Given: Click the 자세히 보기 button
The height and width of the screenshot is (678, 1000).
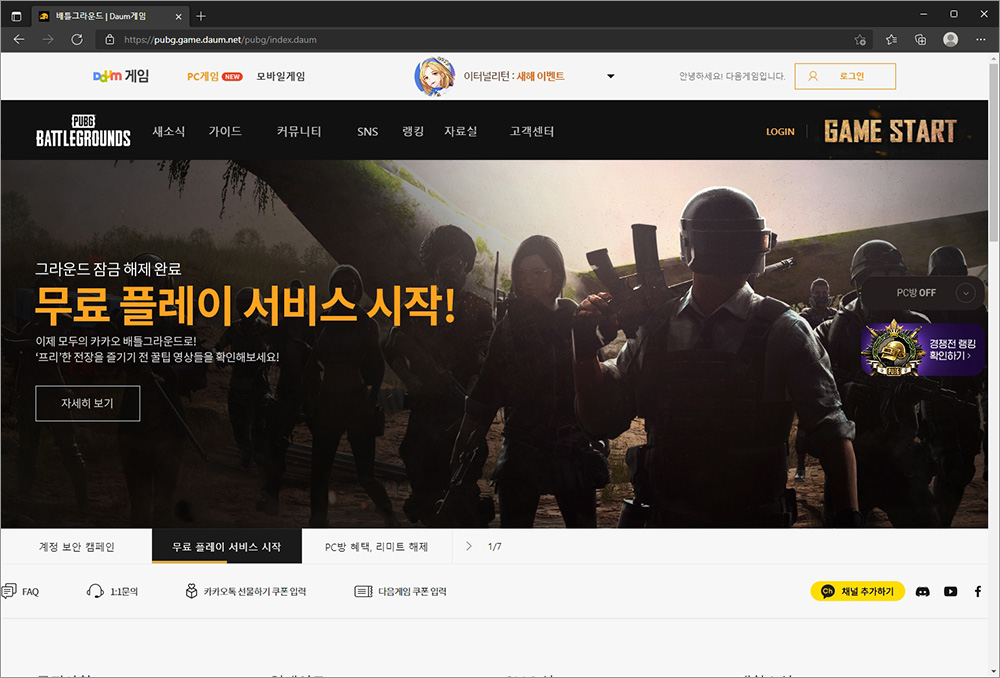Looking at the screenshot, I should tap(87, 403).
